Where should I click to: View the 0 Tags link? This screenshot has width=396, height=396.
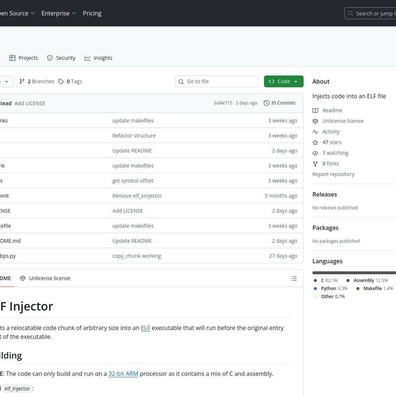pos(70,81)
